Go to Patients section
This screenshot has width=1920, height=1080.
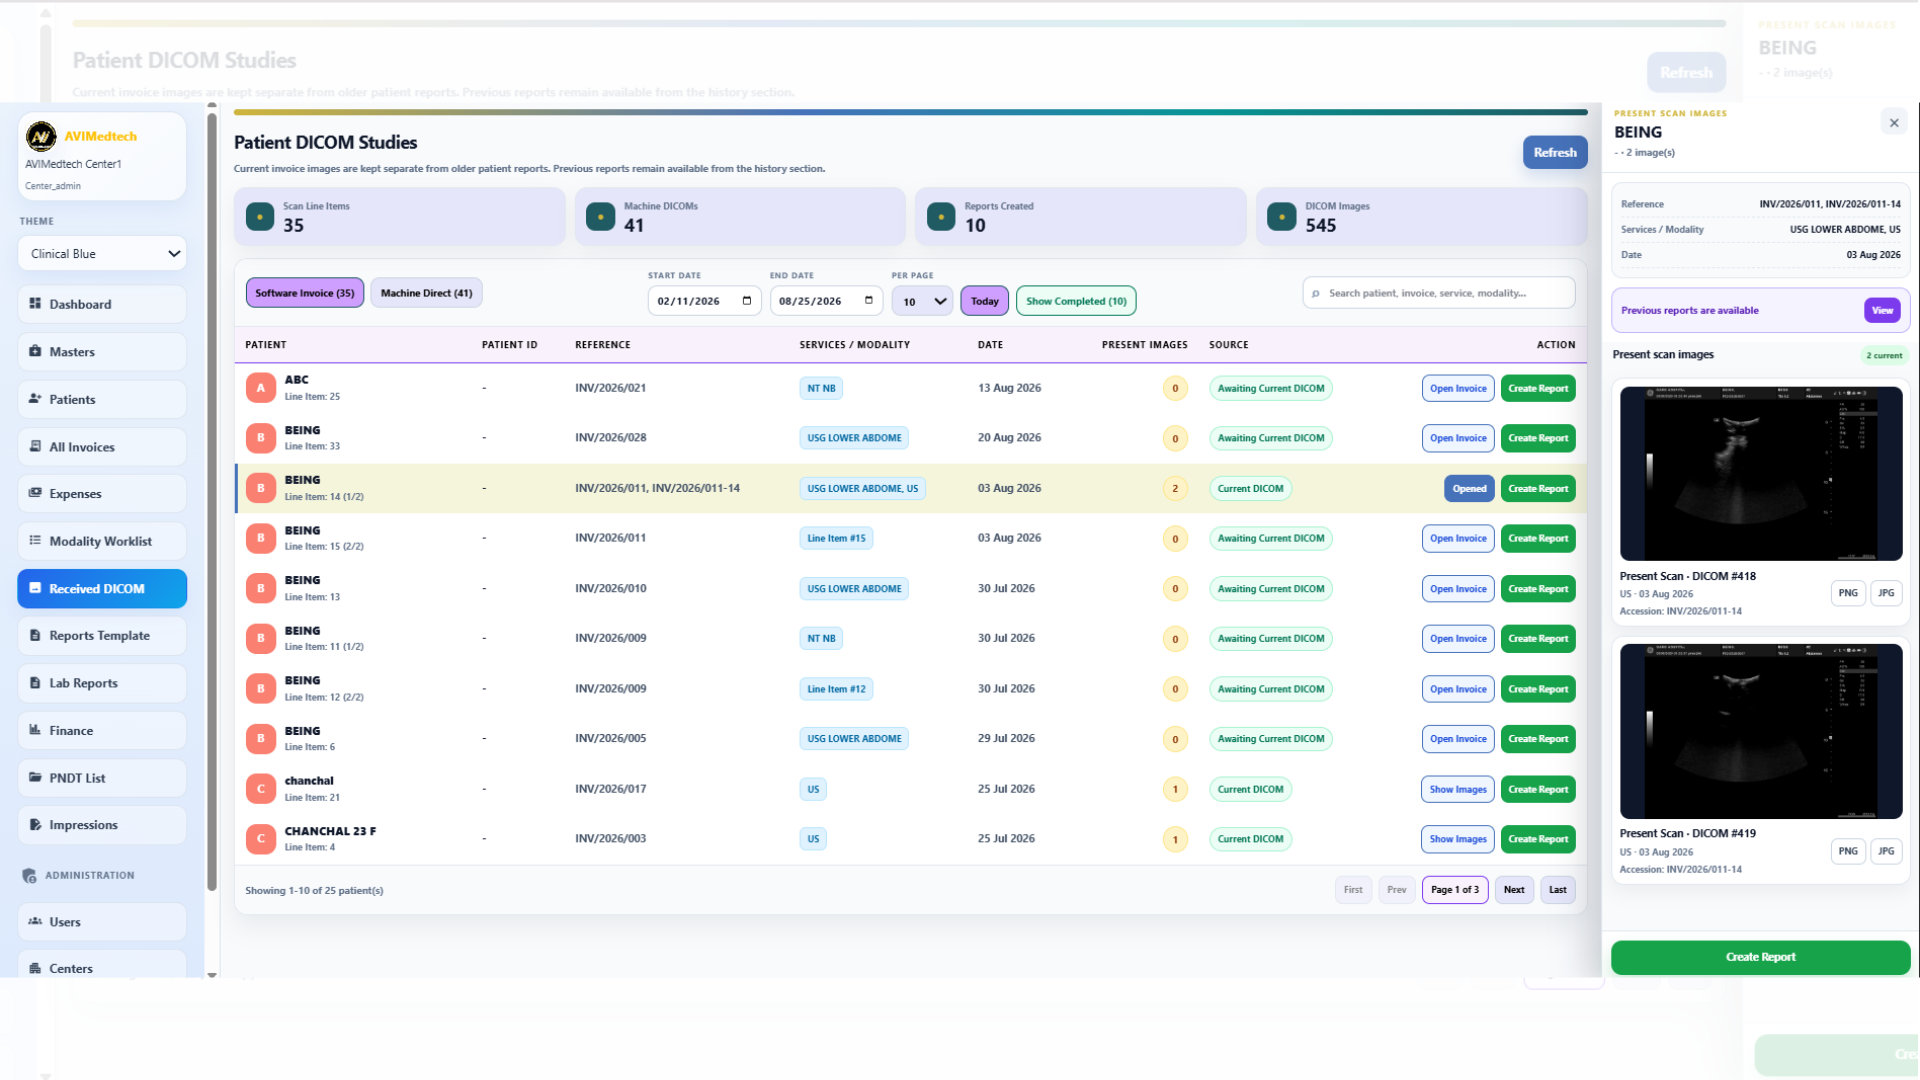pyautogui.click(x=102, y=399)
